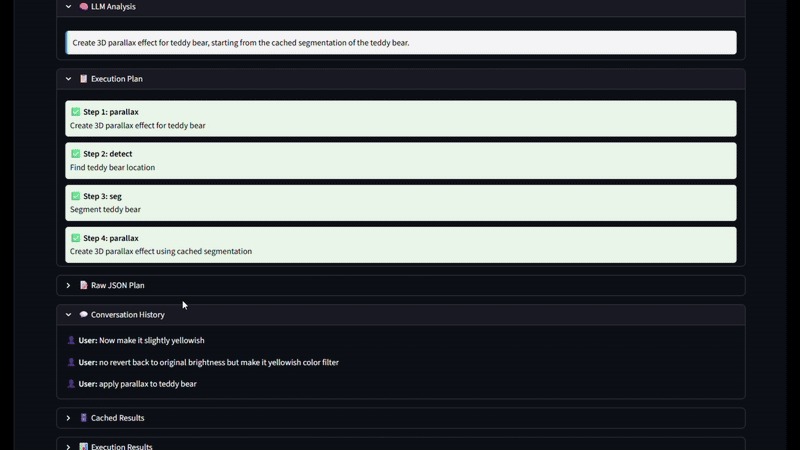
Task: Click the speech bubble icon beside Conversation History
Action: [84, 314]
